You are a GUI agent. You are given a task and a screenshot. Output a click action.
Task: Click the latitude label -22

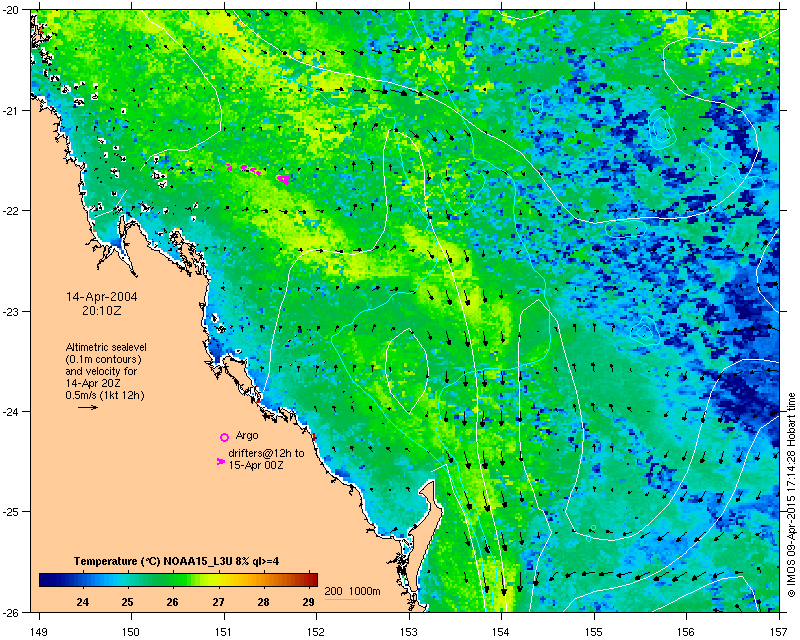tap(10, 211)
